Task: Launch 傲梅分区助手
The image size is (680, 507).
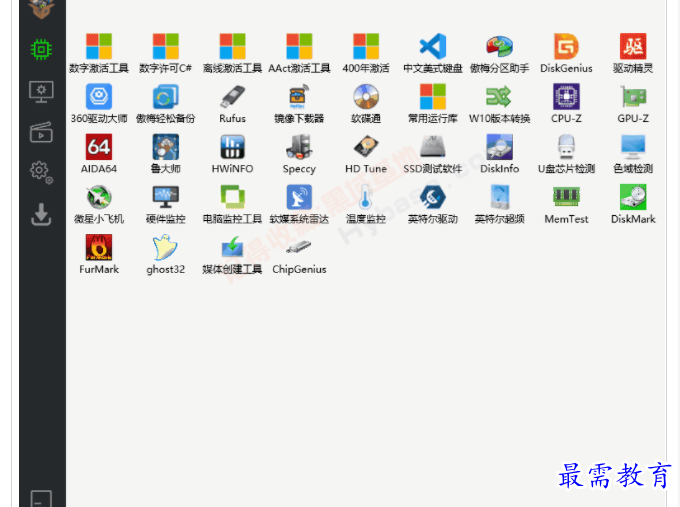Action: click(500, 53)
